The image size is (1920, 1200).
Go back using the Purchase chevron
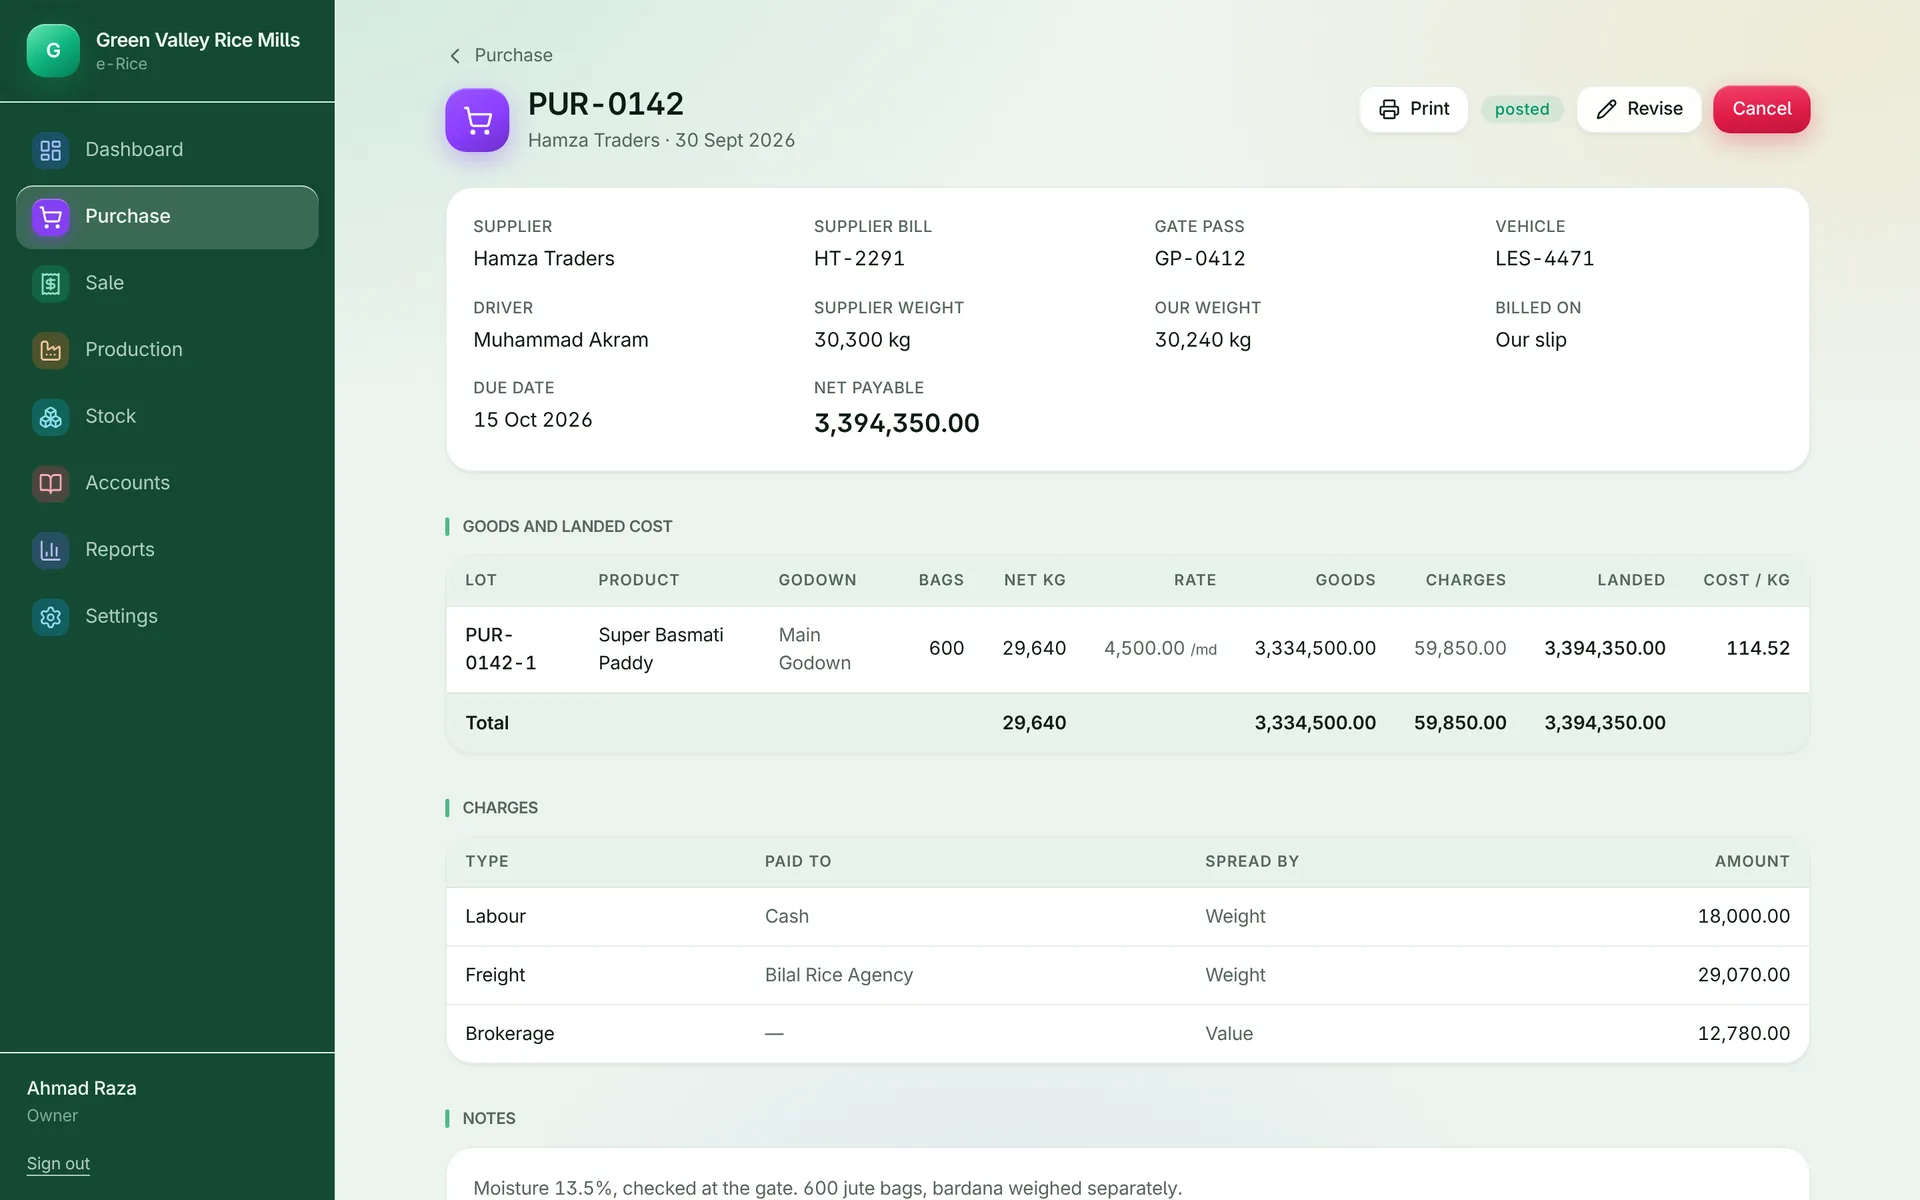455,56
